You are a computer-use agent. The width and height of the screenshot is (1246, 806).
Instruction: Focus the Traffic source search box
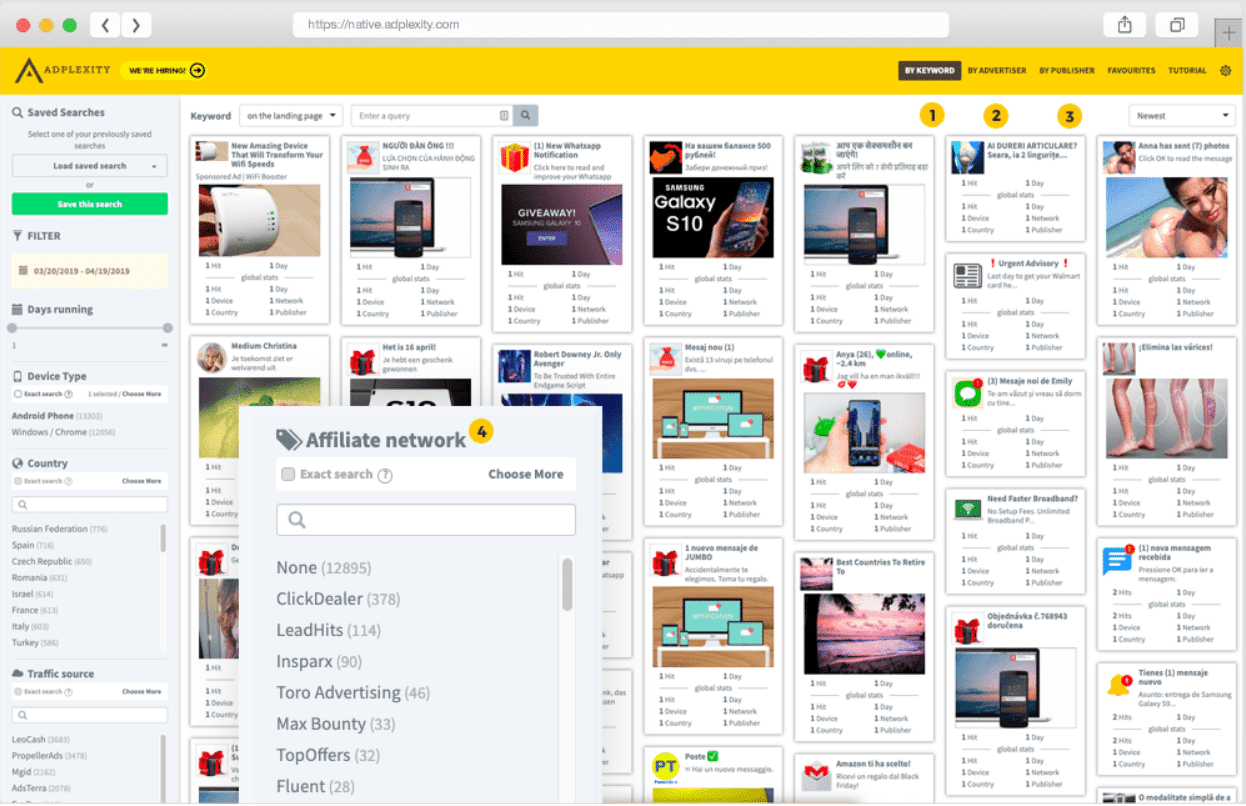tap(90, 716)
